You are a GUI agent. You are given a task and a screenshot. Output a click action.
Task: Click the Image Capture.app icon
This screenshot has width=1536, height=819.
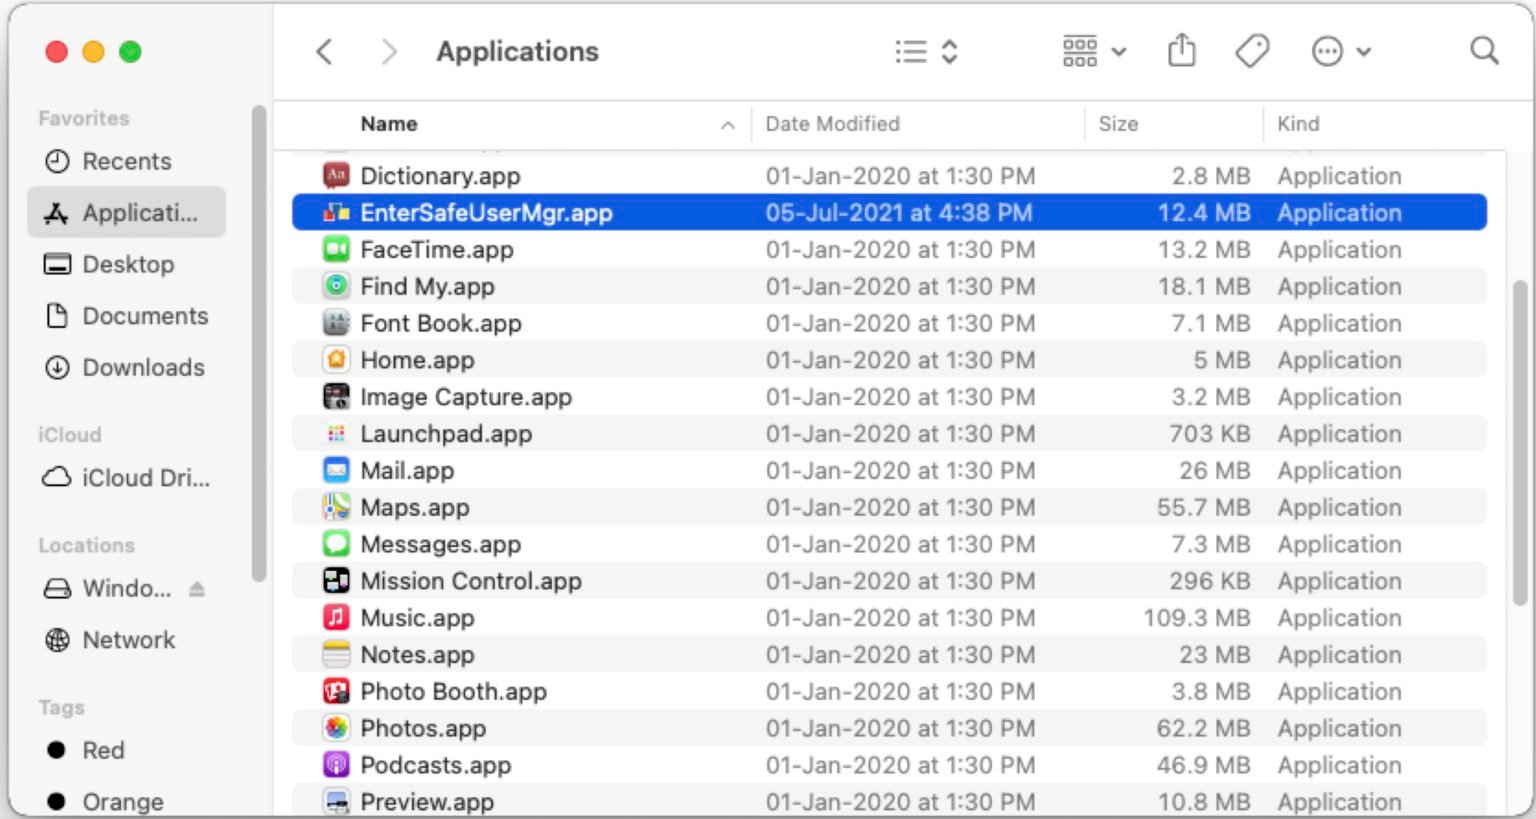(x=336, y=397)
